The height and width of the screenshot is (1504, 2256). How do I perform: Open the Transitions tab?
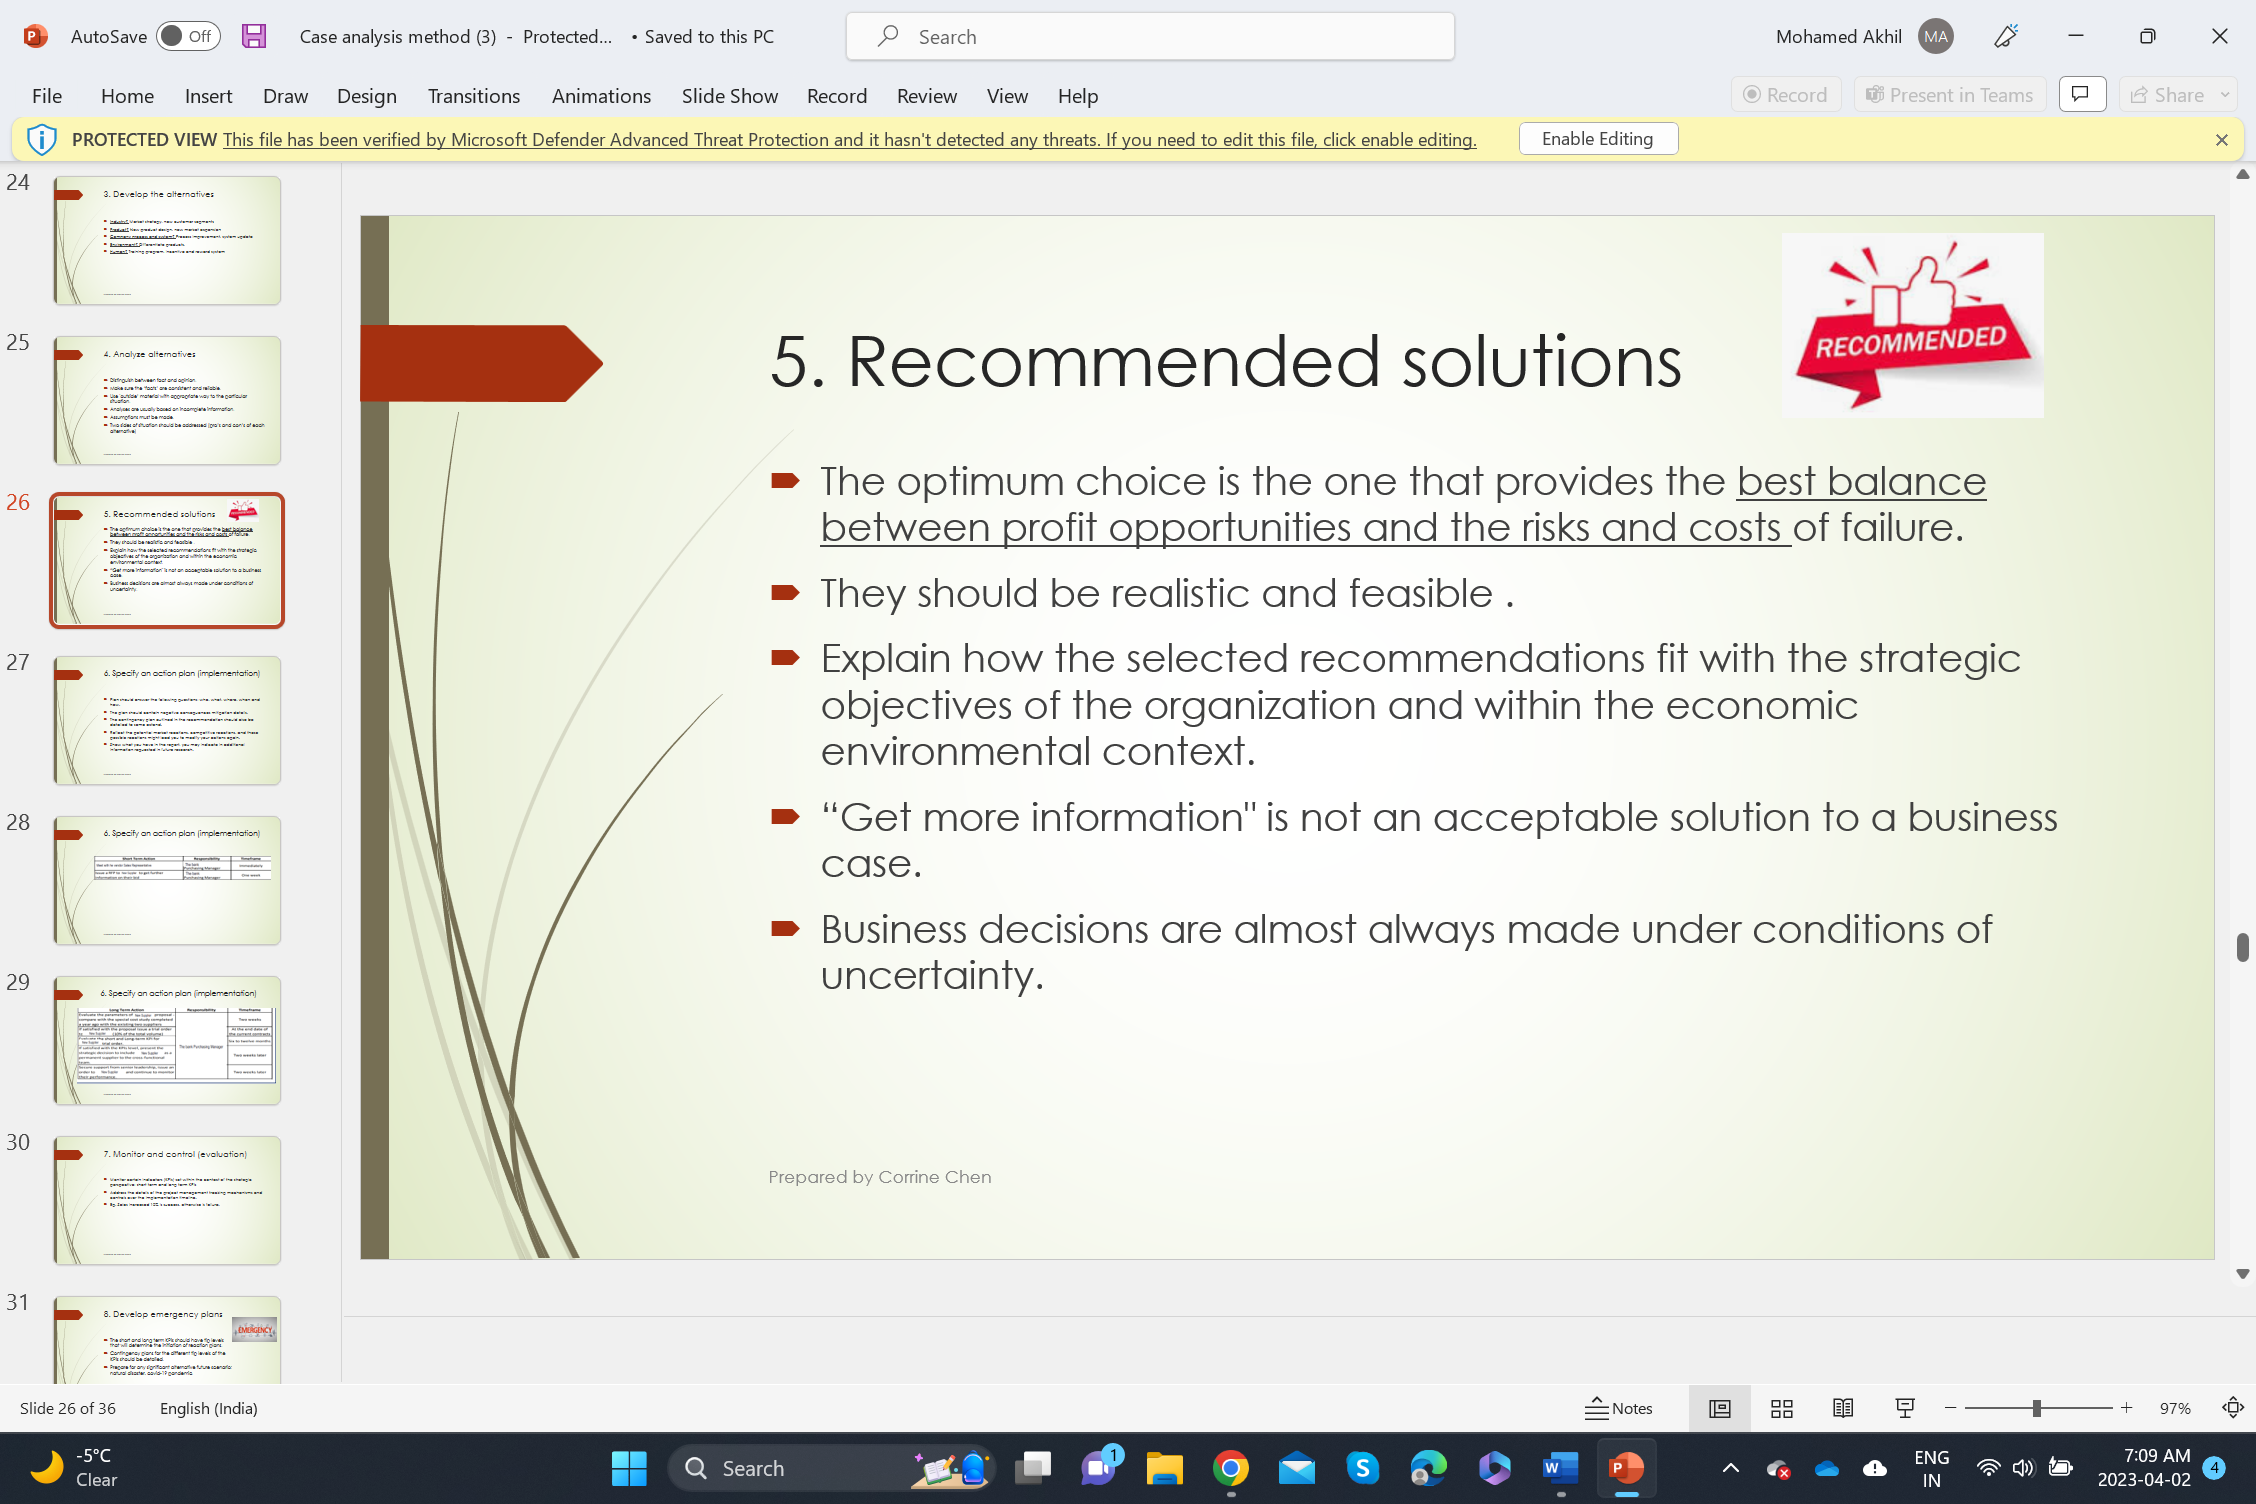pyautogui.click(x=473, y=95)
